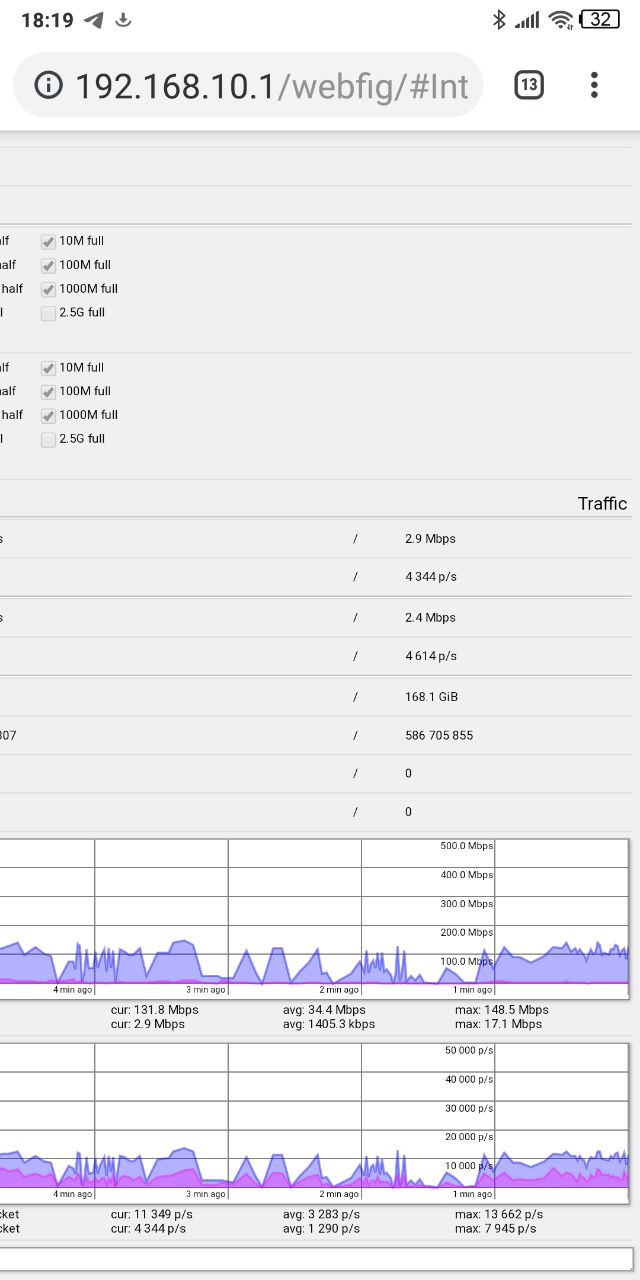
Task: Click the packets per second graph
Action: (314, 1124)
